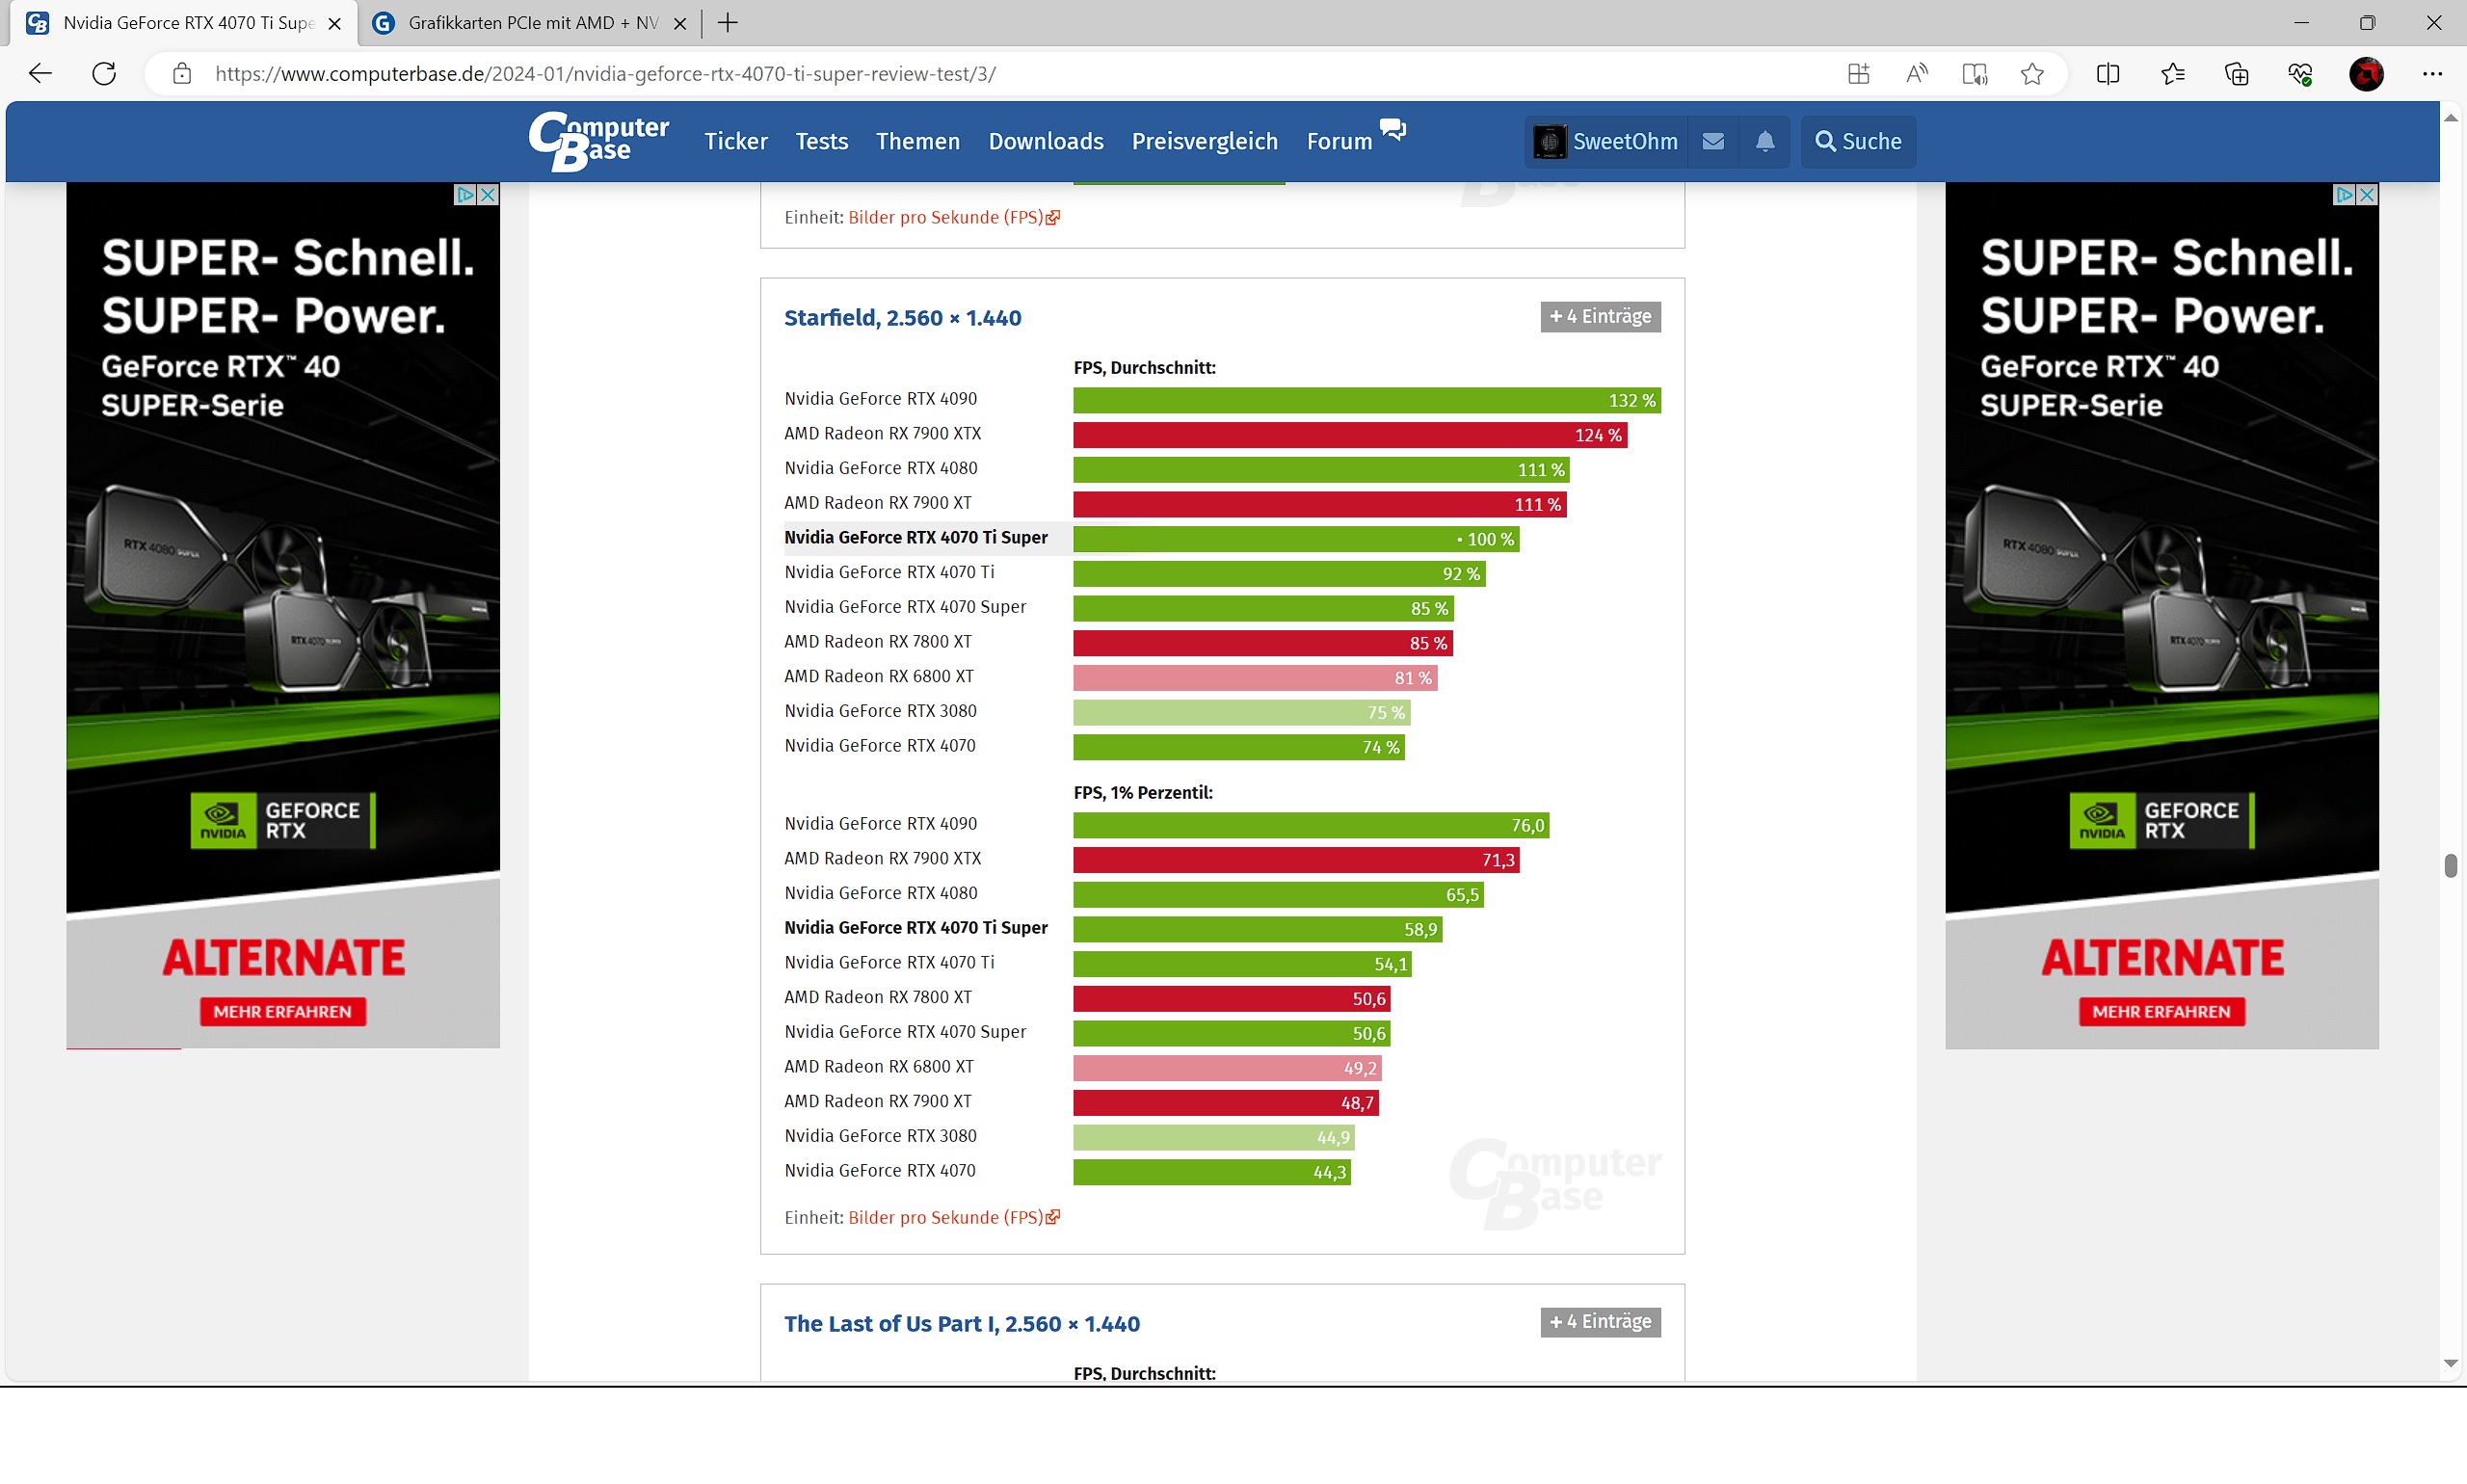Viewport: 2467px width, 1484px height.
Task: Add page to favorites star icon
Action: click(2031, 74)
